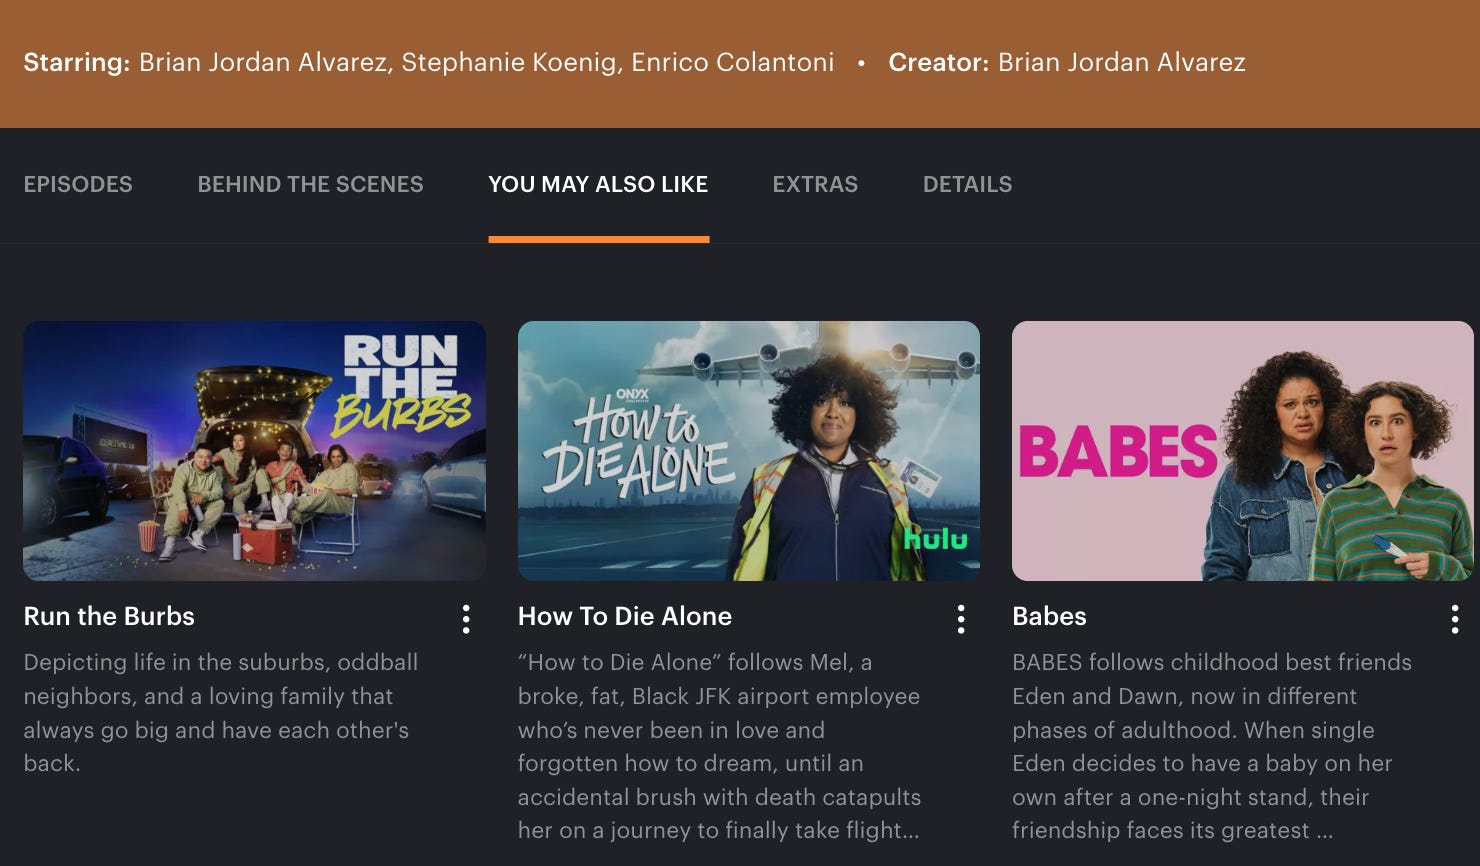Click the How To Die Alone poster thumbnail

749,451
